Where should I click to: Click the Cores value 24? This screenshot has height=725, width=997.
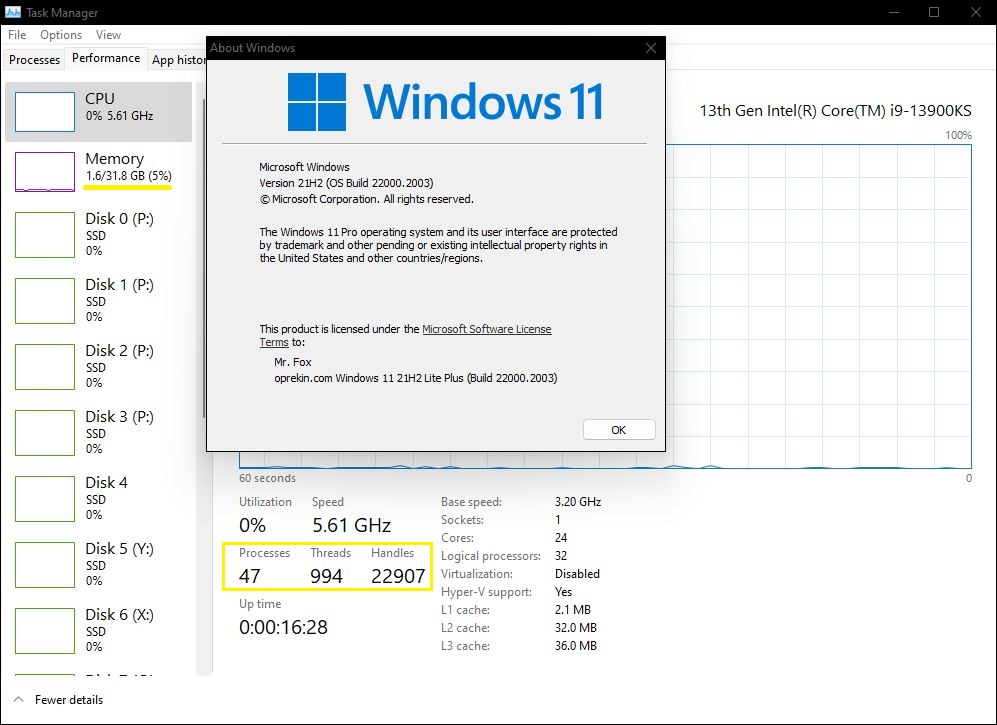[561, 538]
